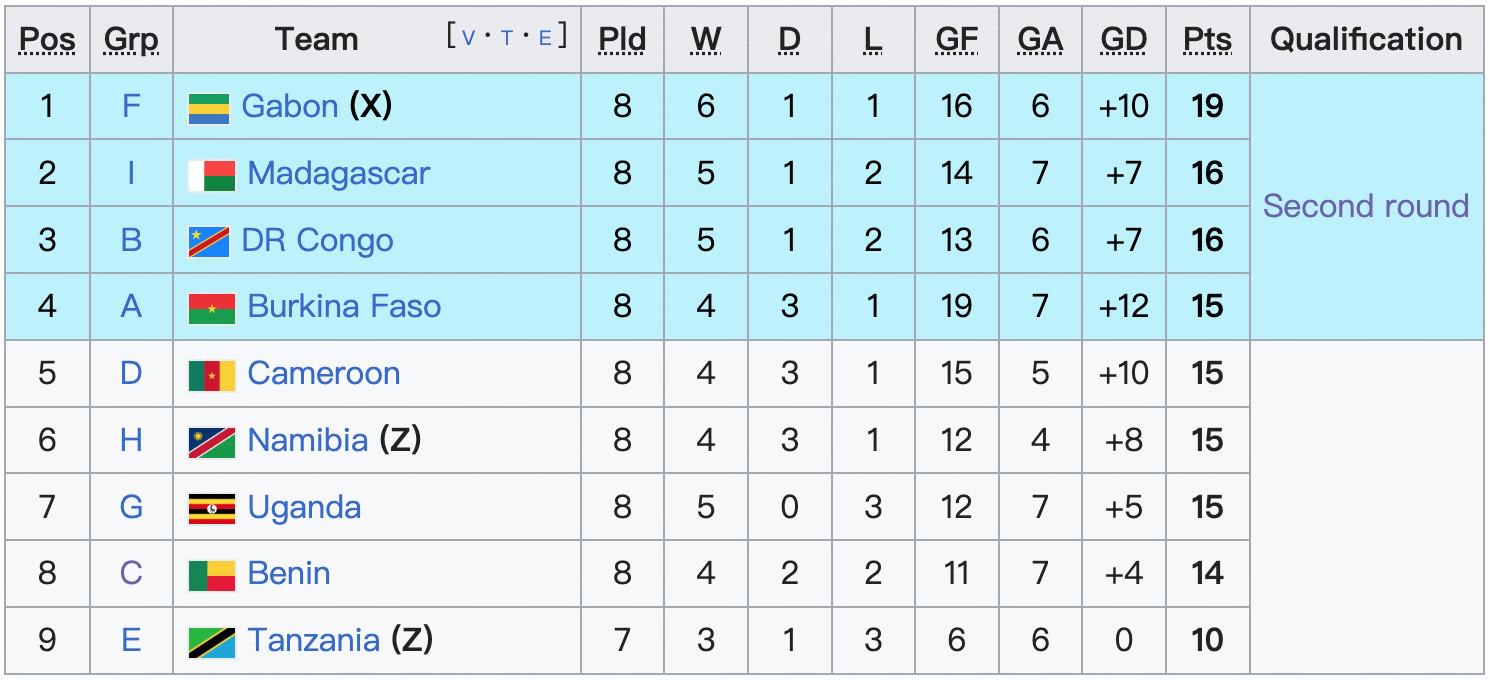
Task: Click the Namibia flag icon
Action: point(212,441)
